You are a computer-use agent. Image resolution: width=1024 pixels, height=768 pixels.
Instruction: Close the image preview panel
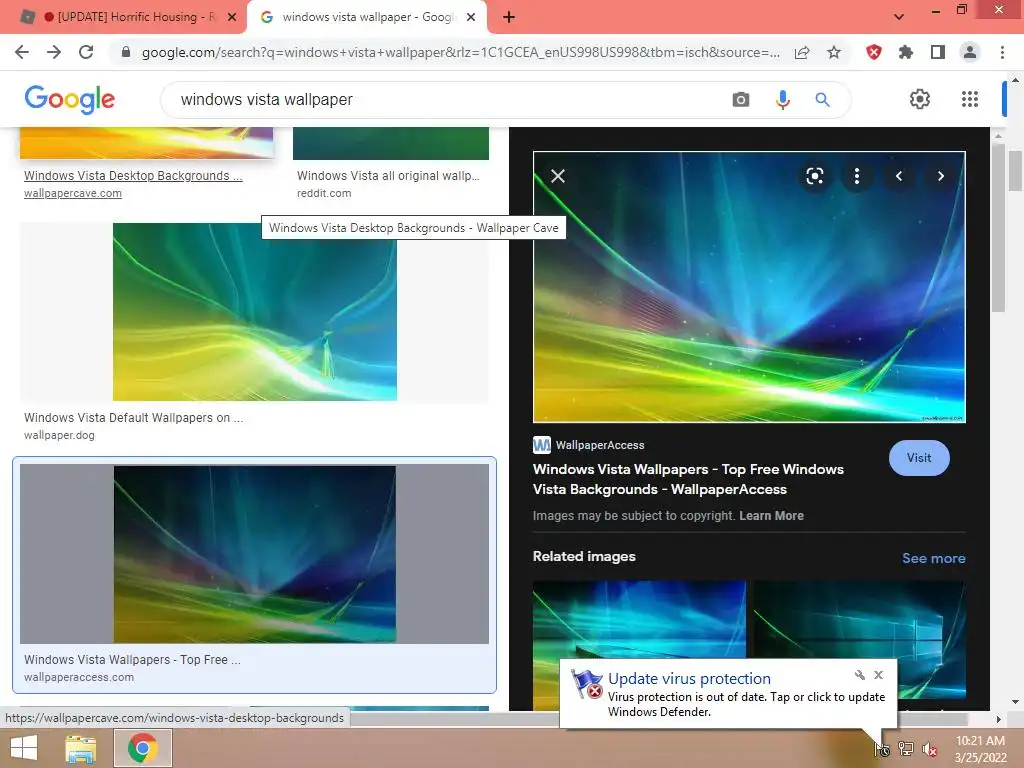tap(558, 176)
